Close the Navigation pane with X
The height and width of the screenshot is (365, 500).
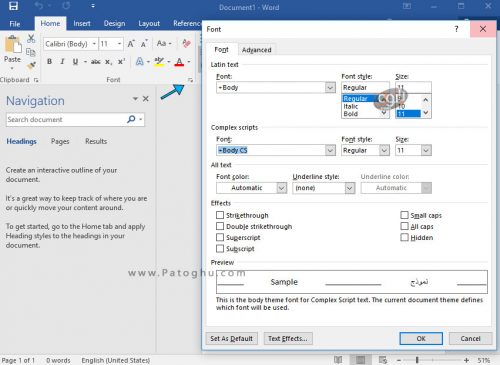pyautogui.click(x=146, y=99)
